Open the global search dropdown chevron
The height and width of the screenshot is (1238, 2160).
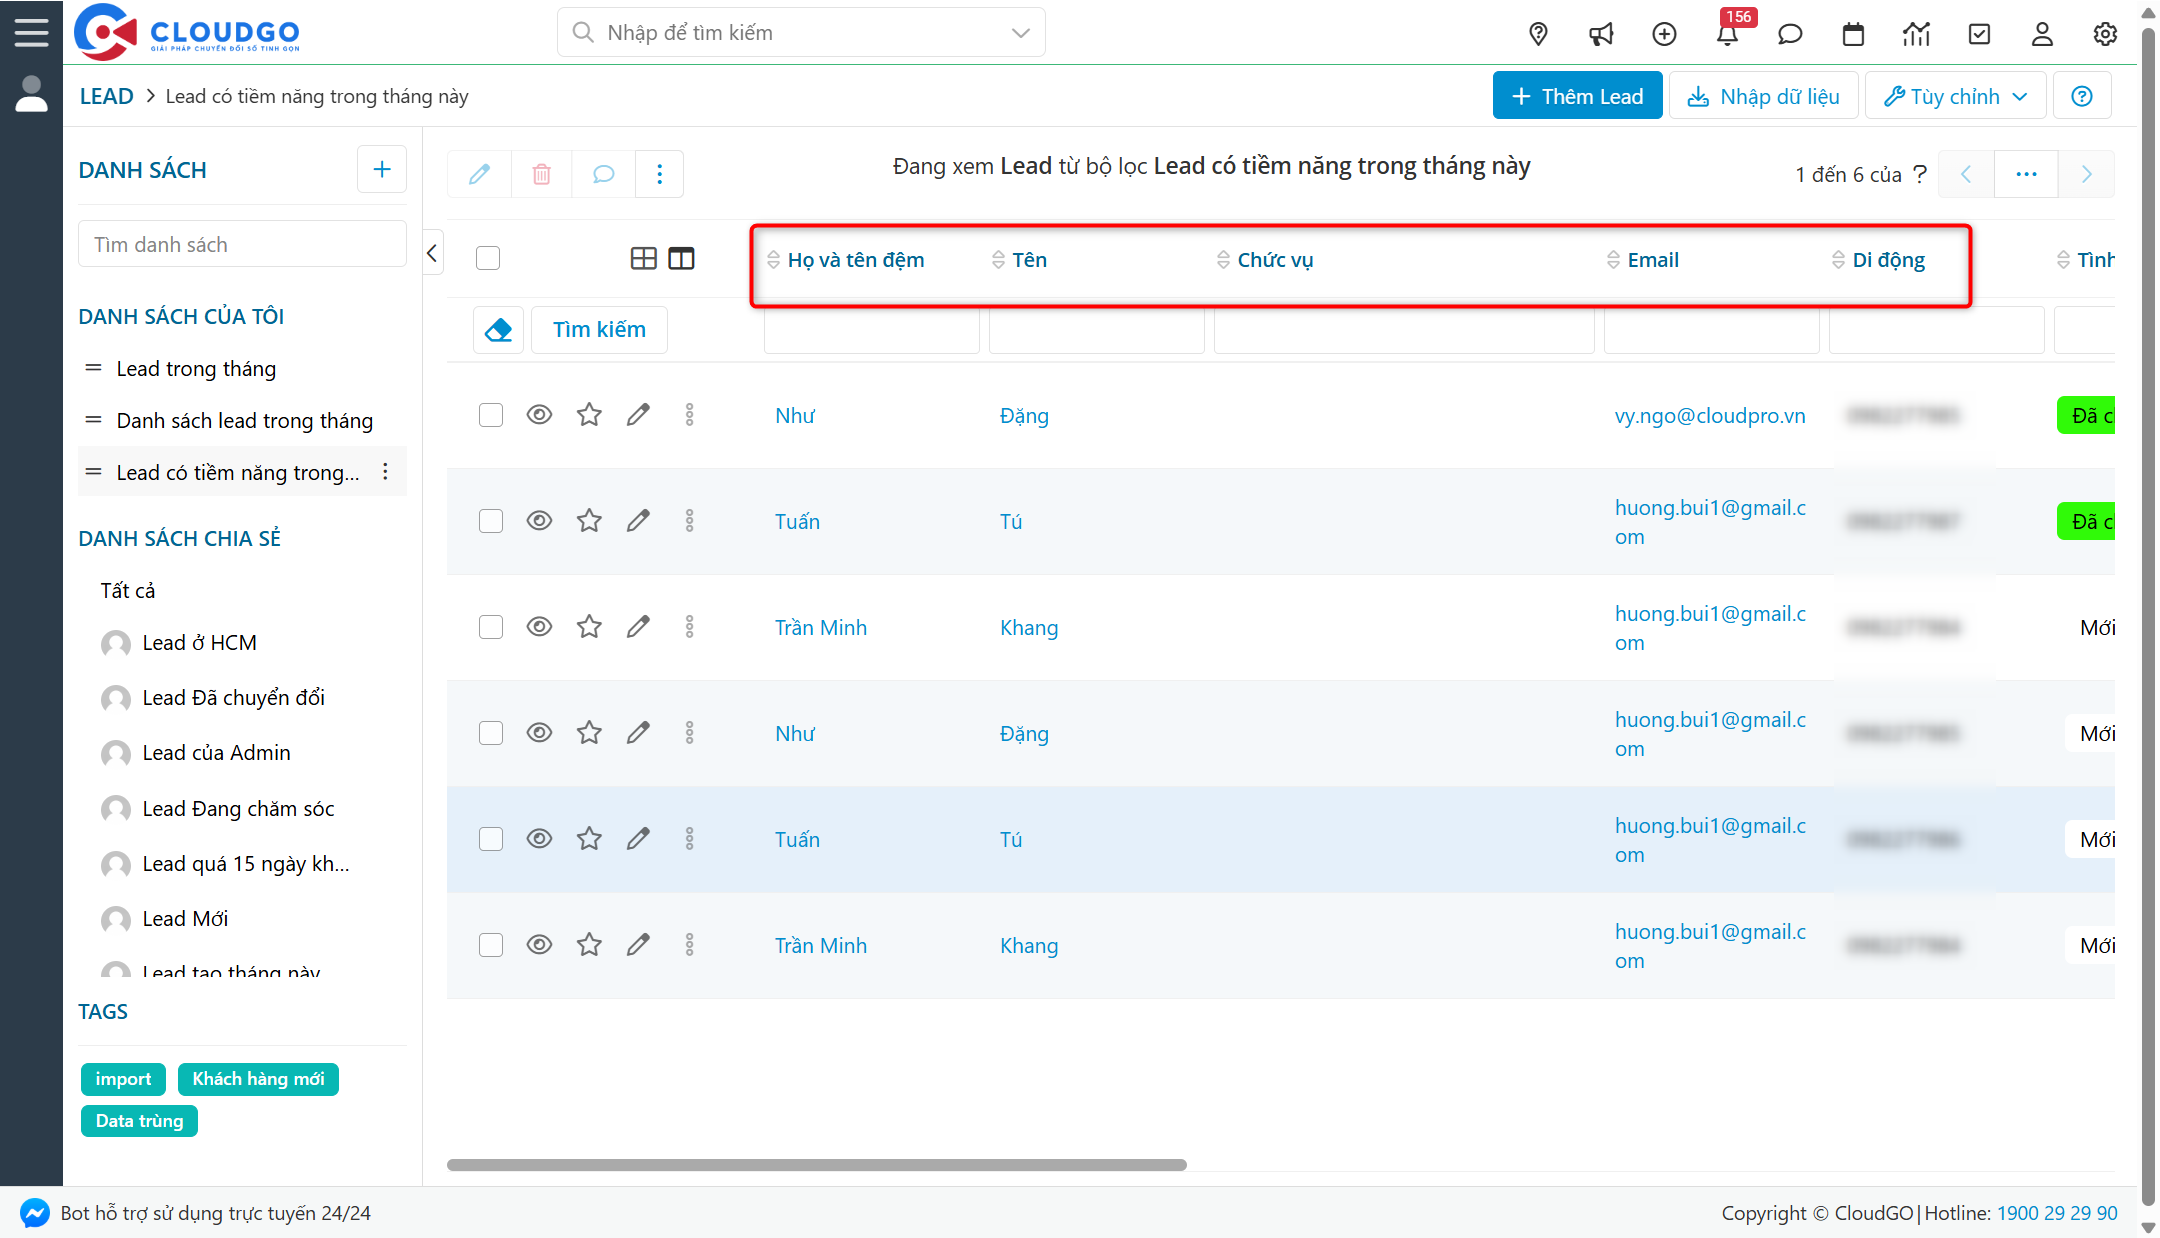(1020, 32)
